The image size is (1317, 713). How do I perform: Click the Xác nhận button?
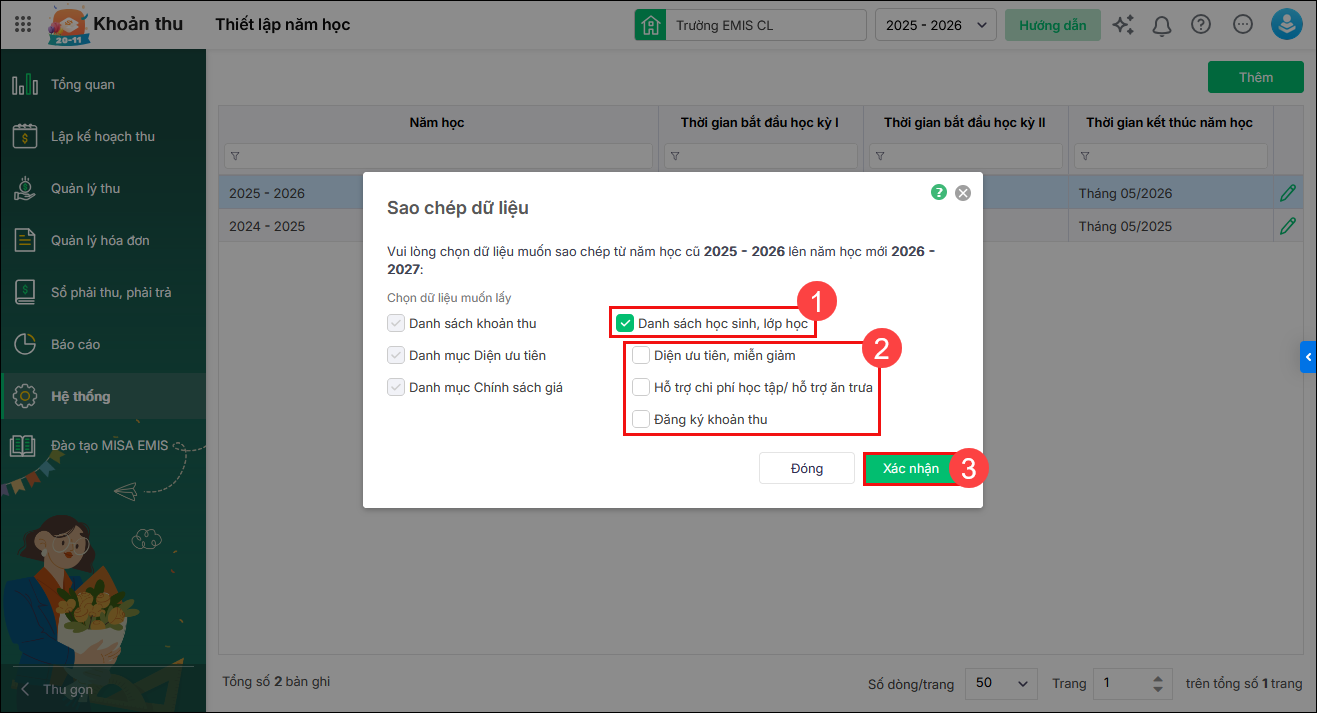tap(910, 469)
